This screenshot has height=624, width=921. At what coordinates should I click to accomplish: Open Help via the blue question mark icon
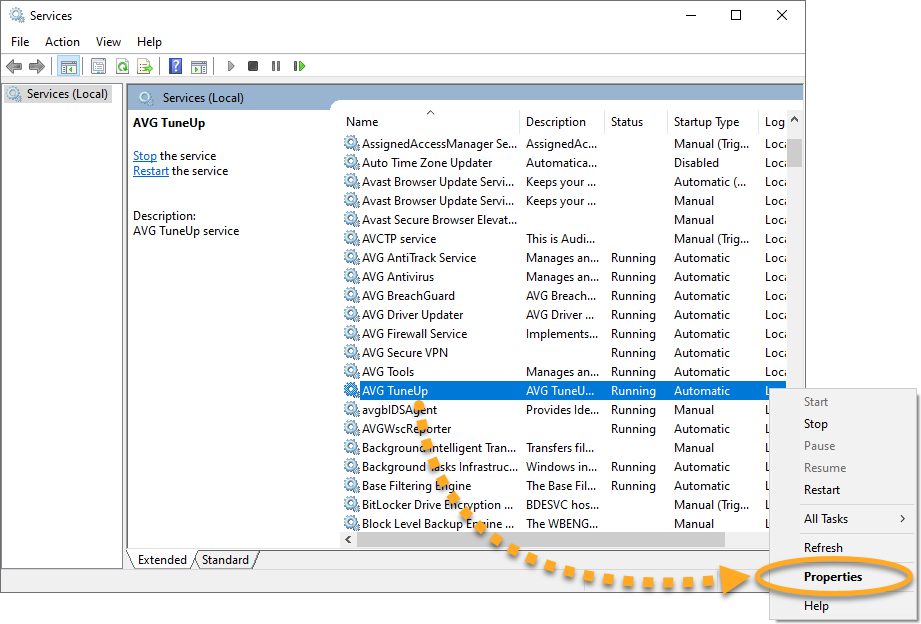point(176,66)
